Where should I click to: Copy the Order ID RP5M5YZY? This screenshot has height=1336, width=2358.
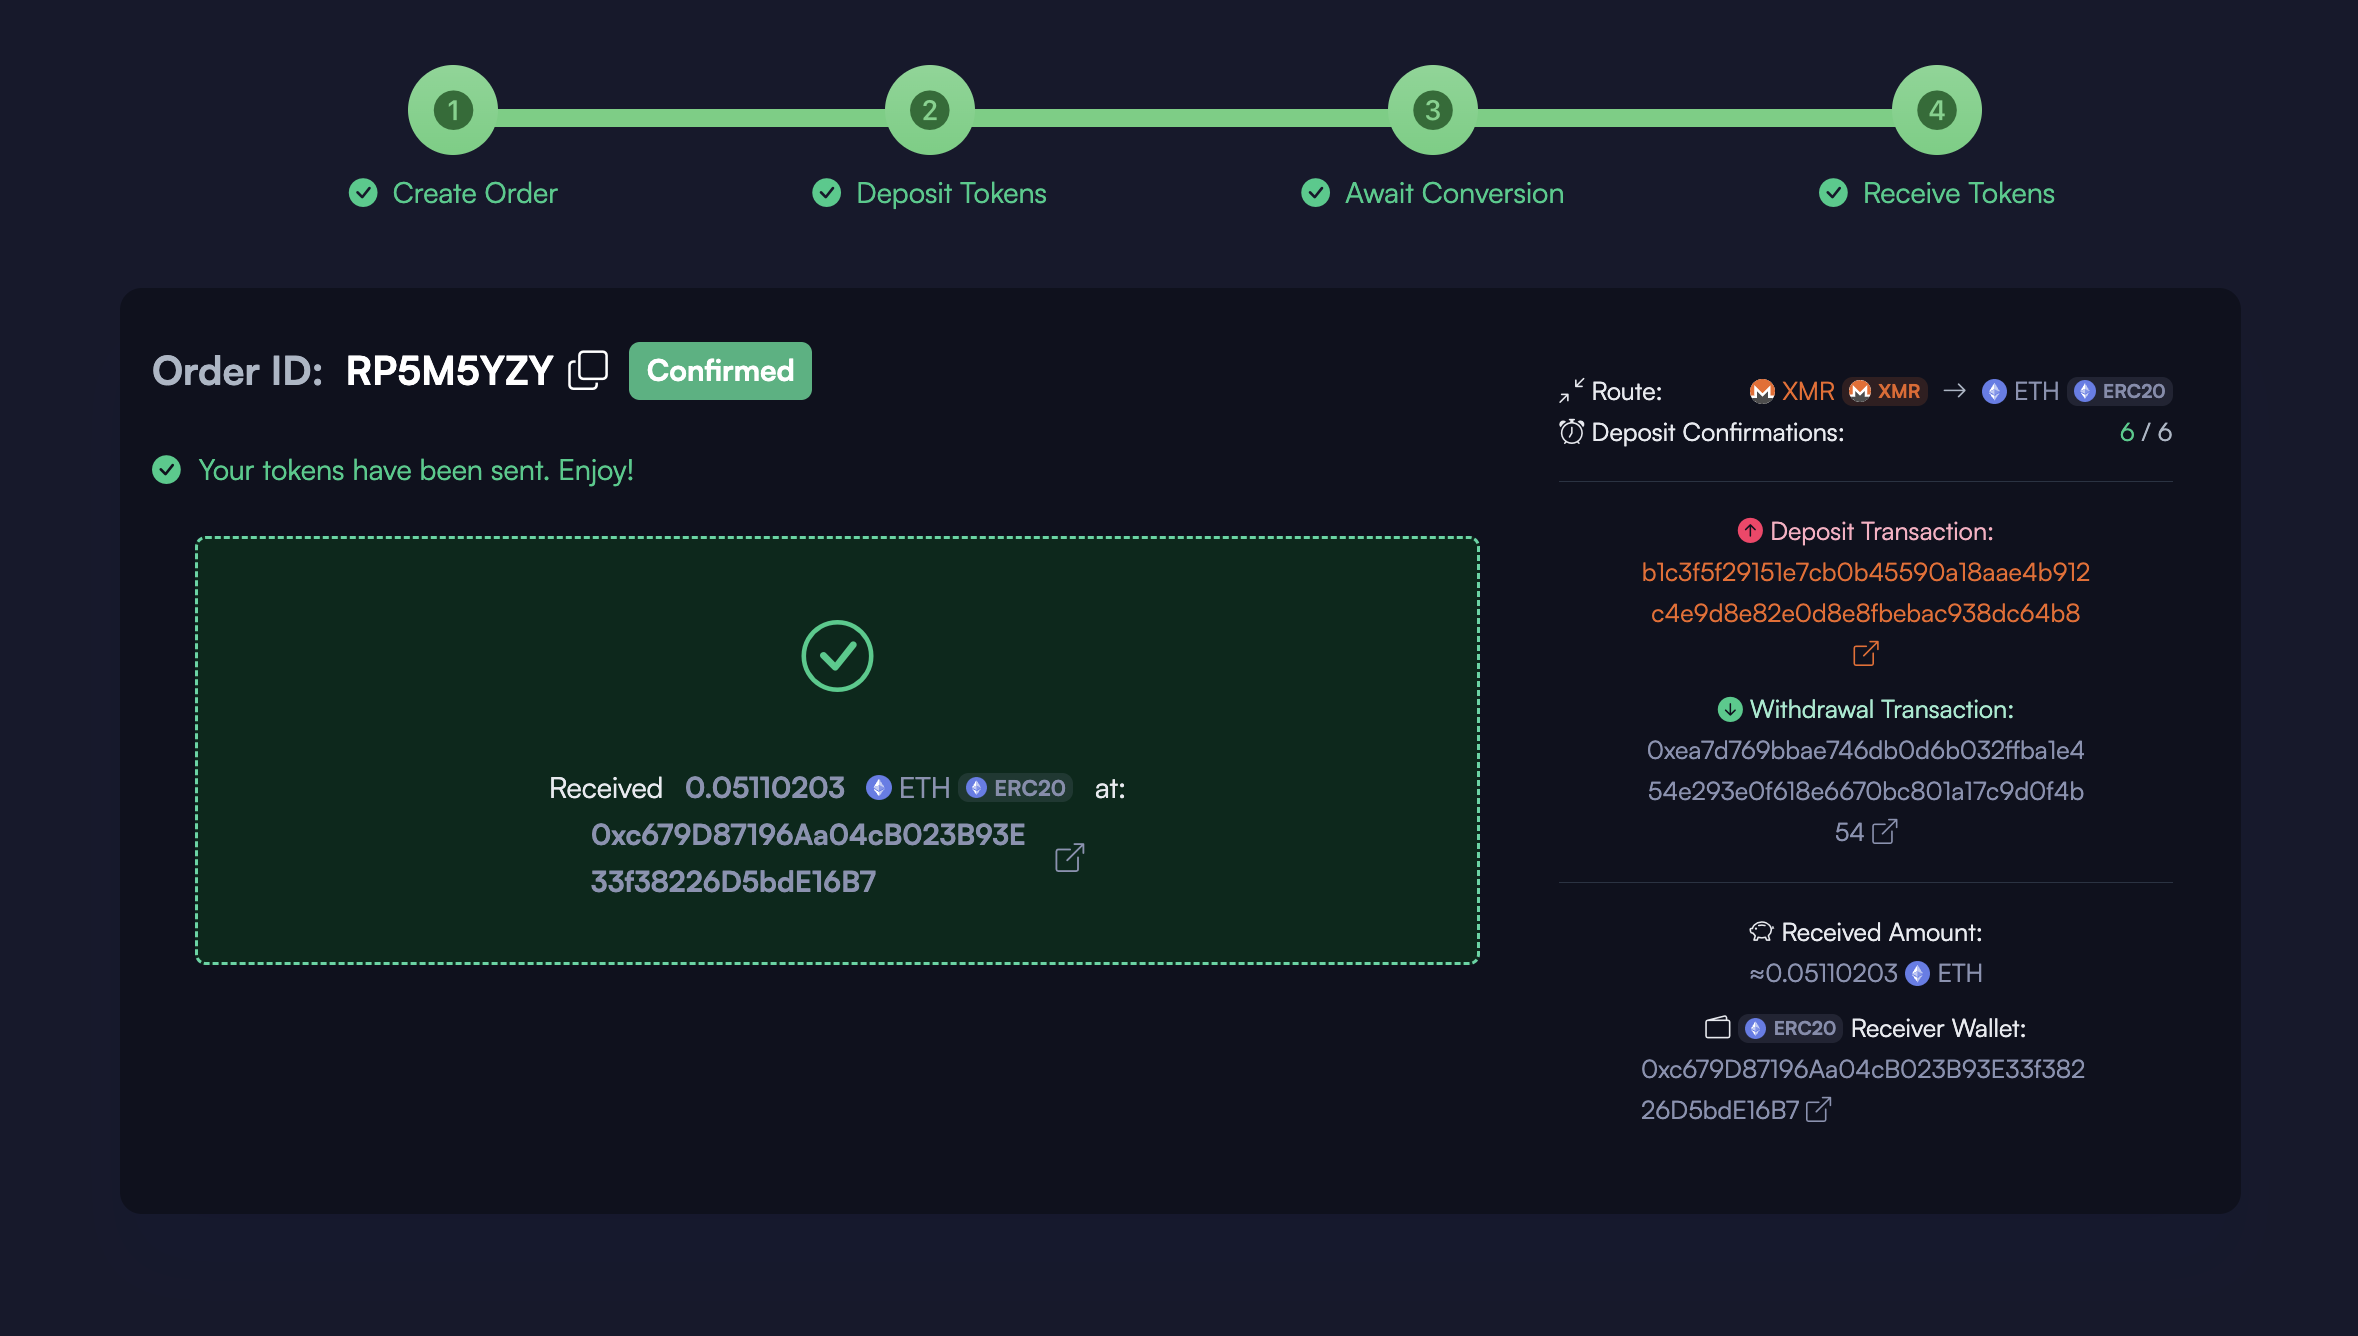(588, 370)
